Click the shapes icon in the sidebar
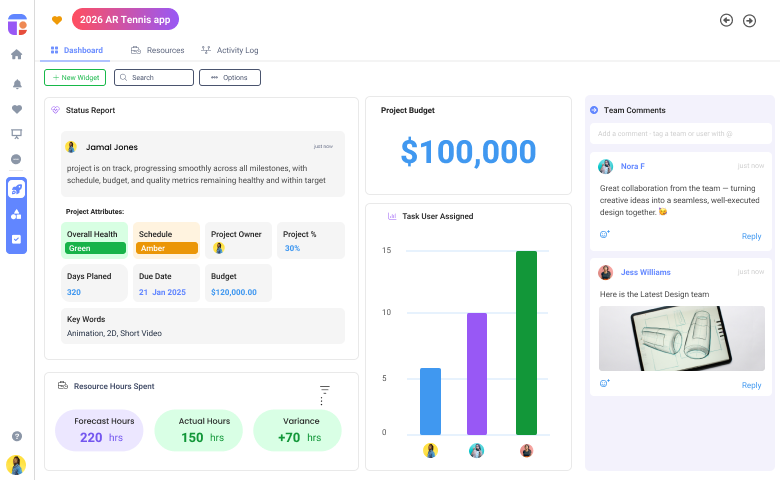Screen dimensions: 780x480 tap(16, 214)
